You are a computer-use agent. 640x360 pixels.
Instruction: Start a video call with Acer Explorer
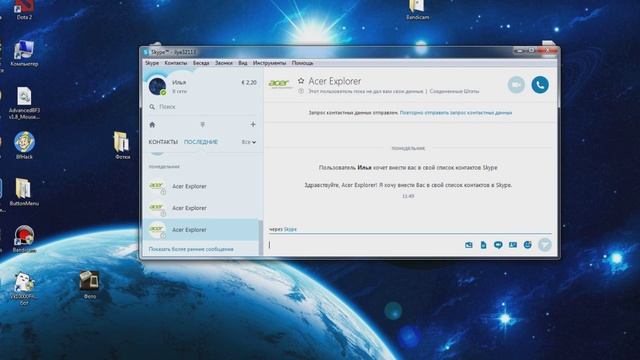[x=516, y=85]
